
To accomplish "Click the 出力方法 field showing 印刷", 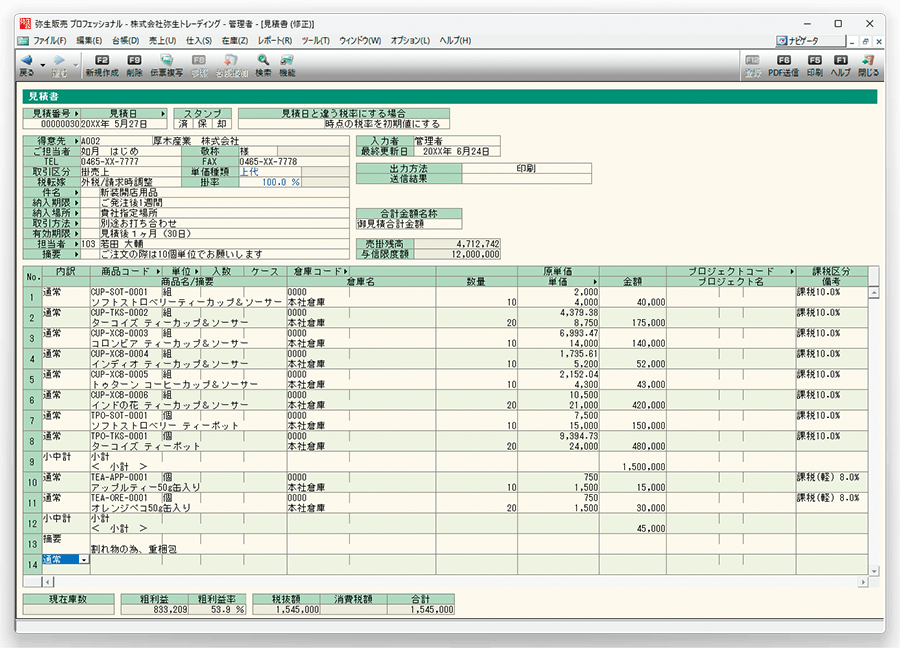I will [x=526, y=169].
